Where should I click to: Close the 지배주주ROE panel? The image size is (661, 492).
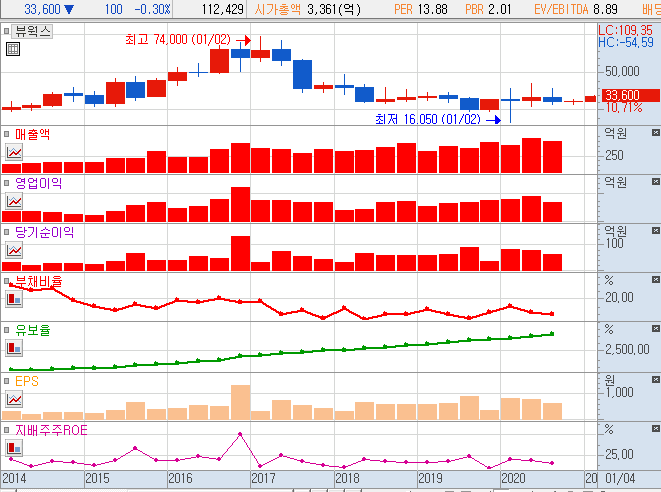[x=656, y=429]
